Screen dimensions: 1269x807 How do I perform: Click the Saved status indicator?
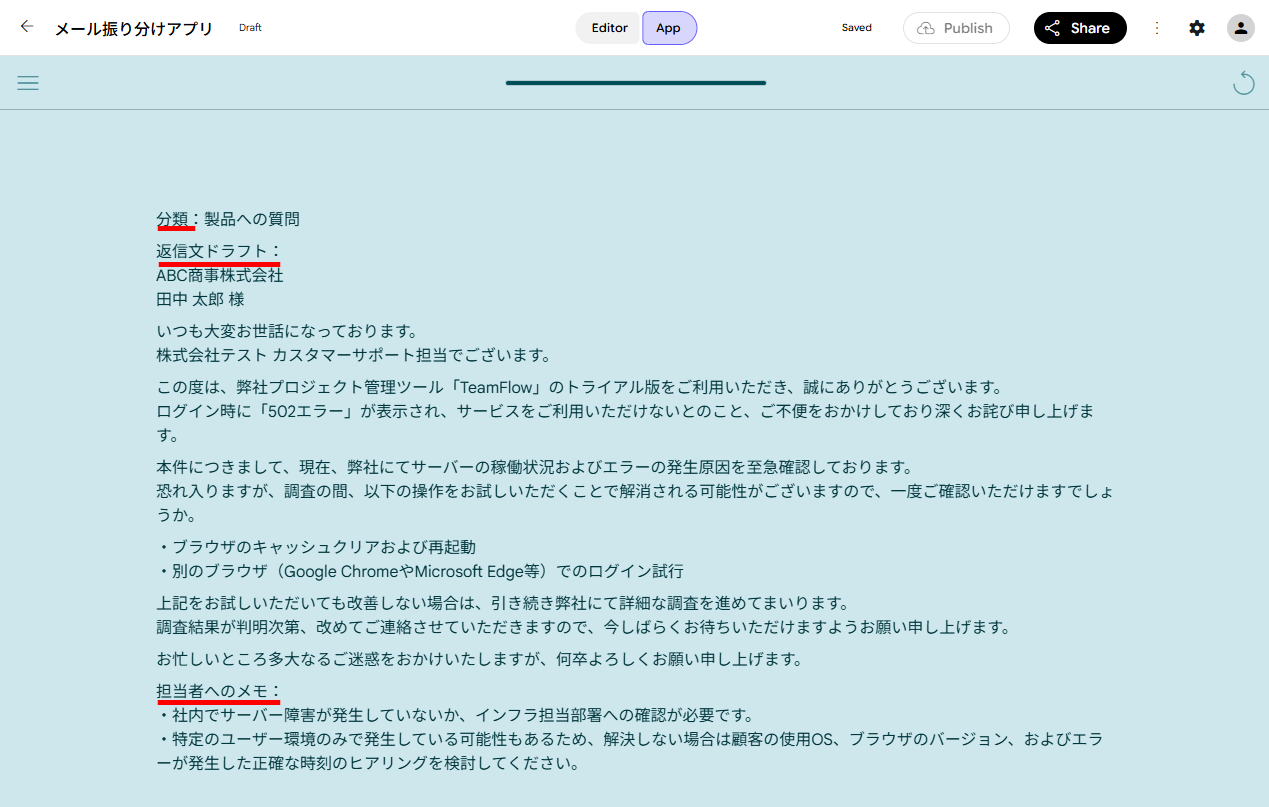coord(857,28)
